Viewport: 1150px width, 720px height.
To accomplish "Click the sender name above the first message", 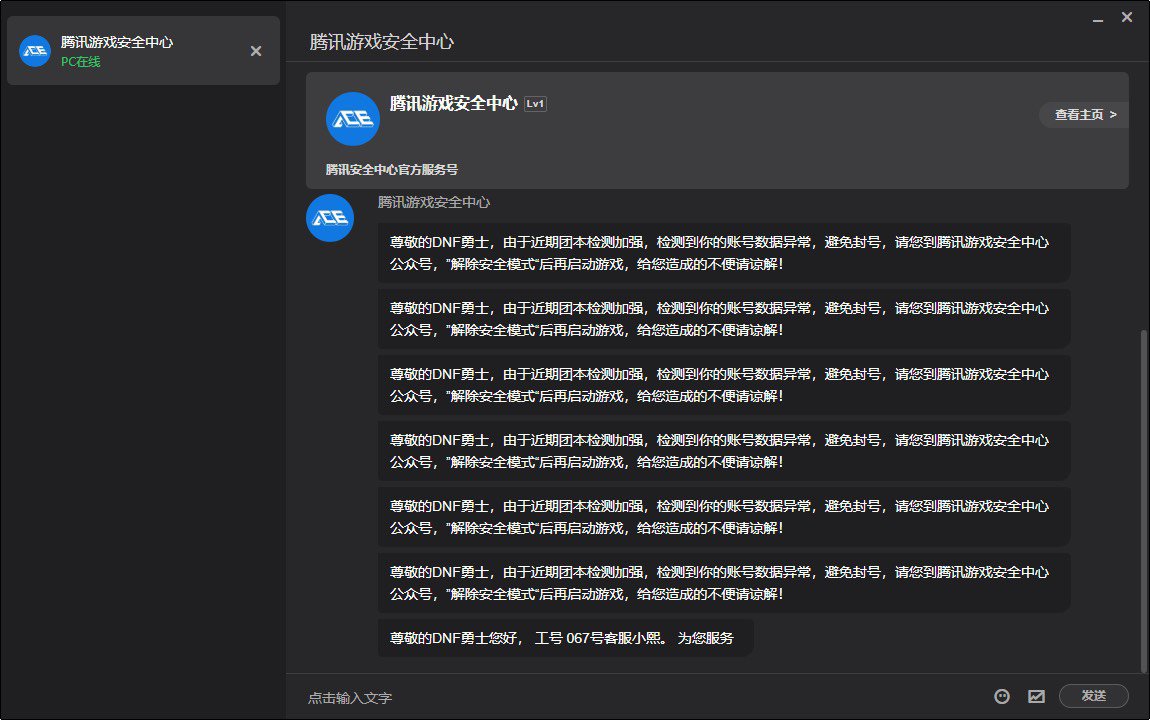I will 433,202.
